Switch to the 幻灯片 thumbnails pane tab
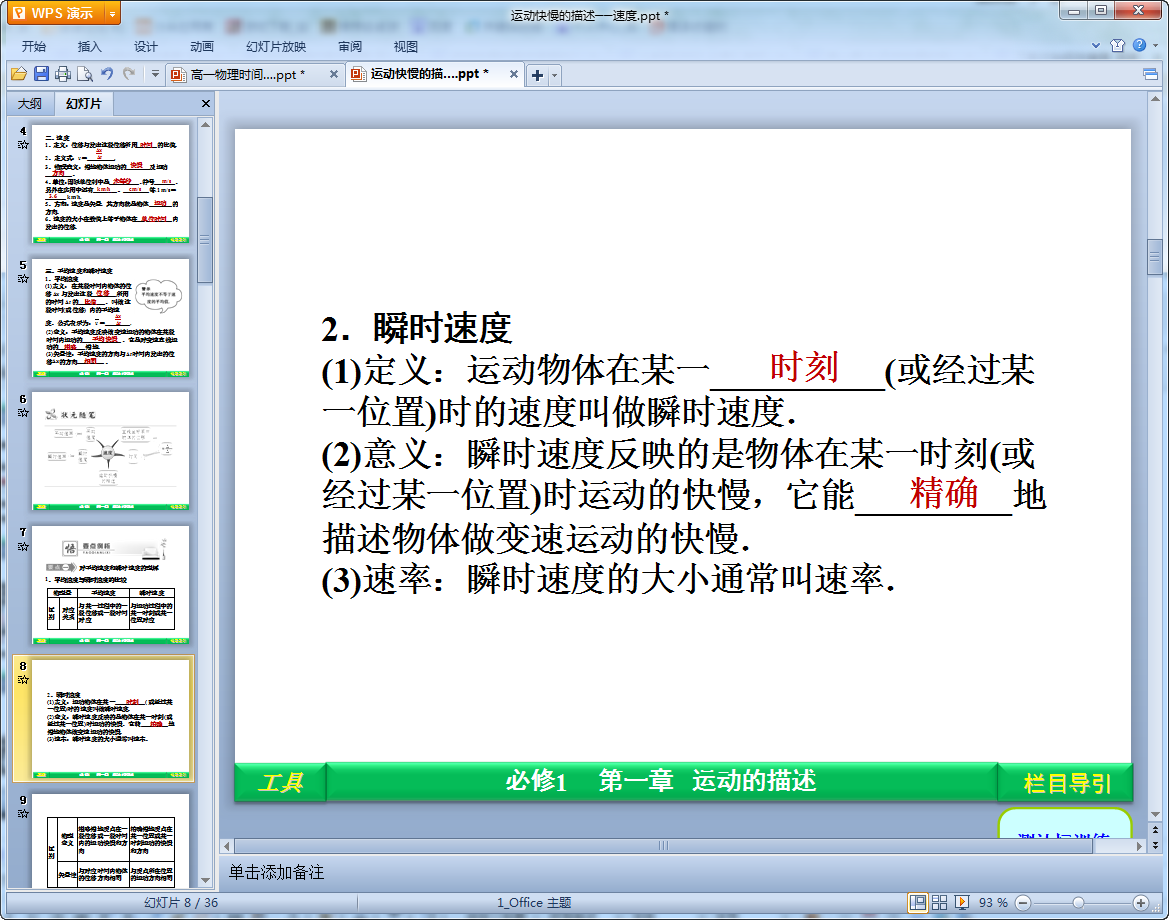1169x920 pixels. tap(83, 104)
